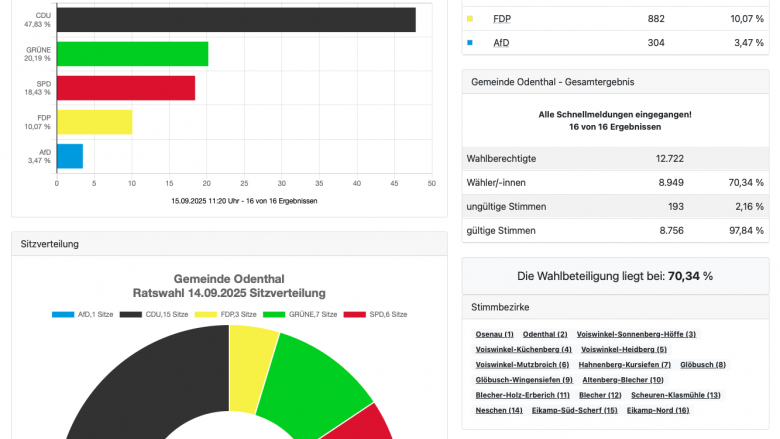Toggle FDP,3 Sitze legend entry

[225, 314]
